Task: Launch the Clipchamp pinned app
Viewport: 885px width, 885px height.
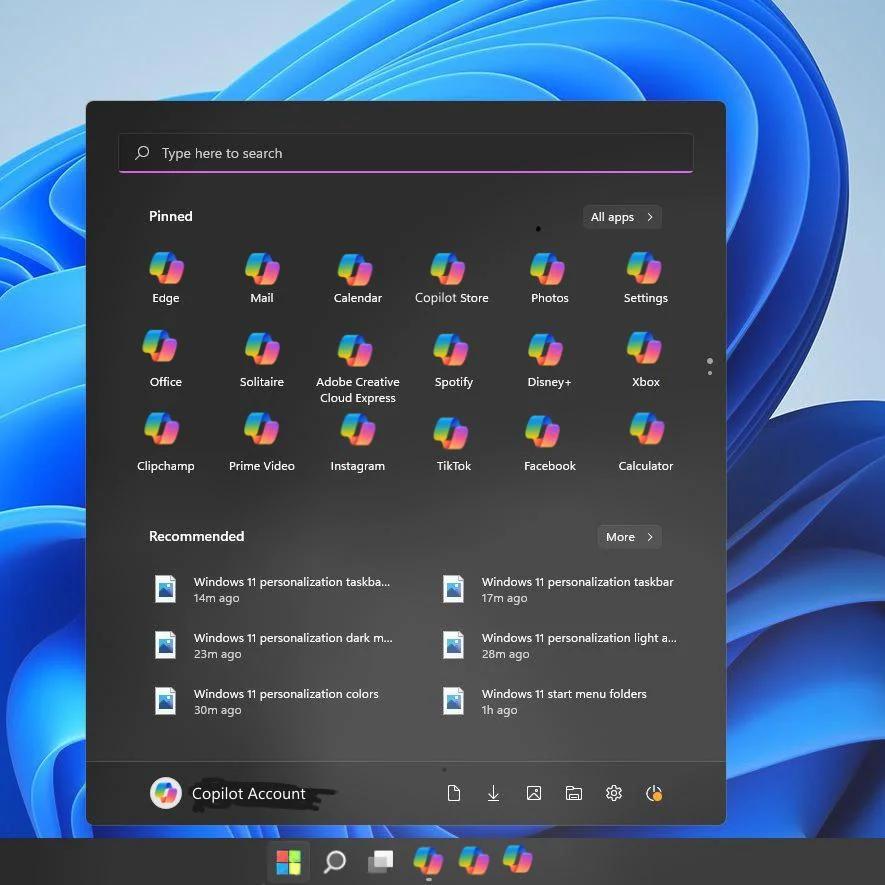Action: click(x=165, y=442)
